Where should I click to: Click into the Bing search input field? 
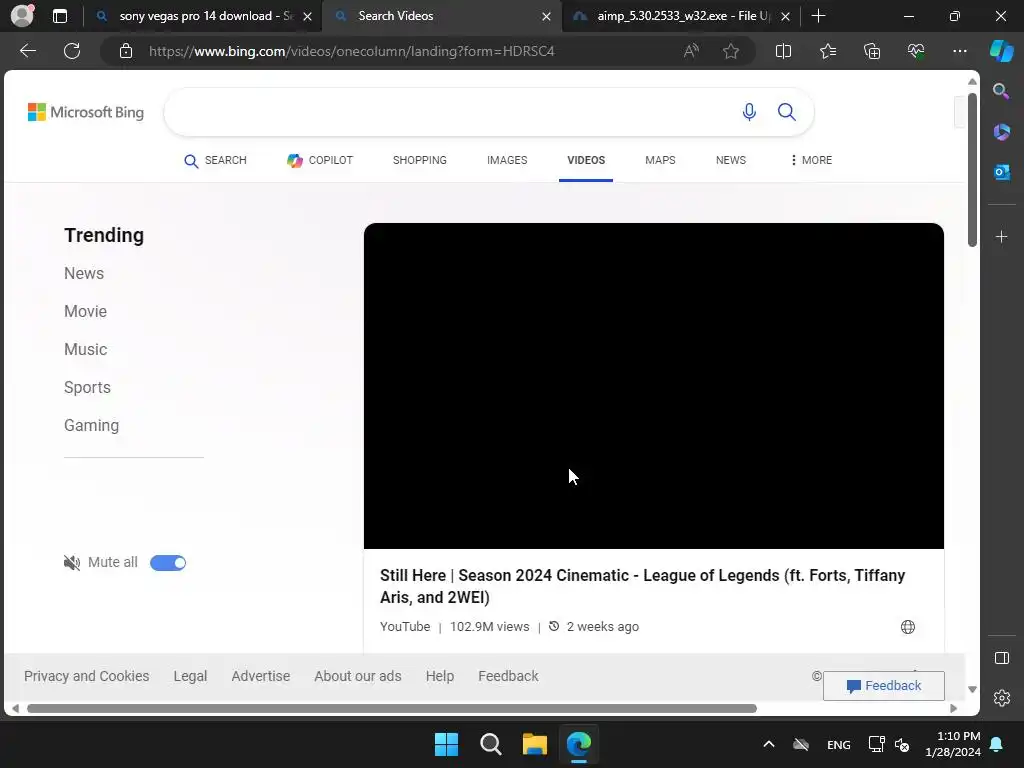451,112
